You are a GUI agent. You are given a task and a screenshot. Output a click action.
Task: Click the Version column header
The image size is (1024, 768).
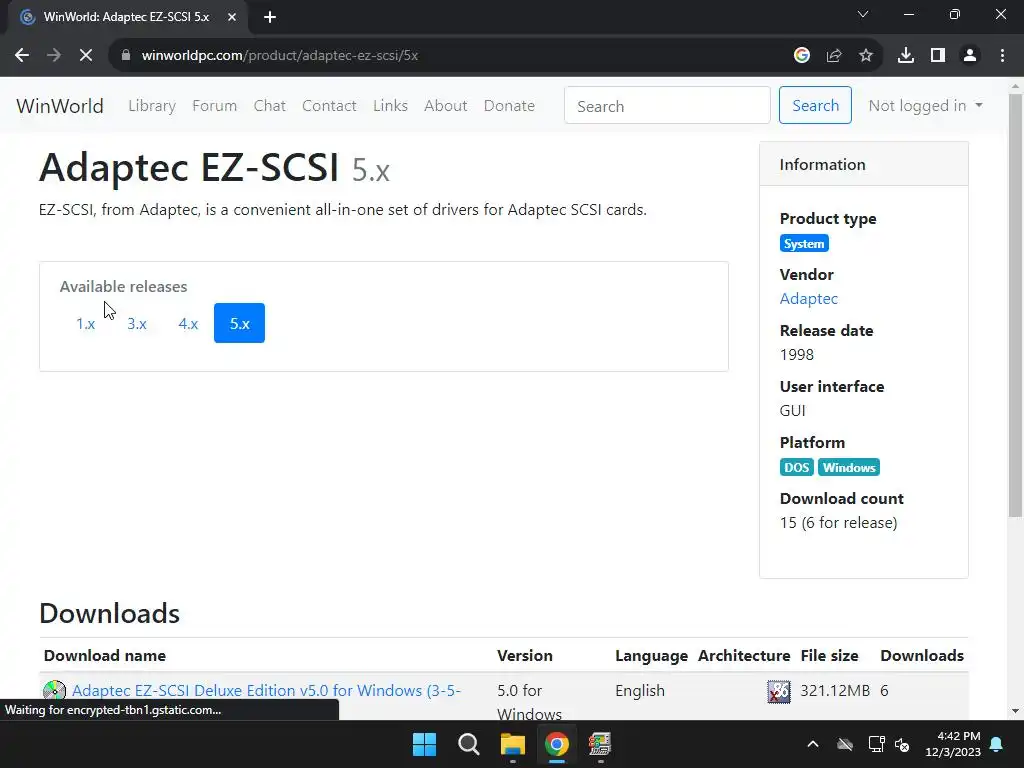[x=524, y=656]
